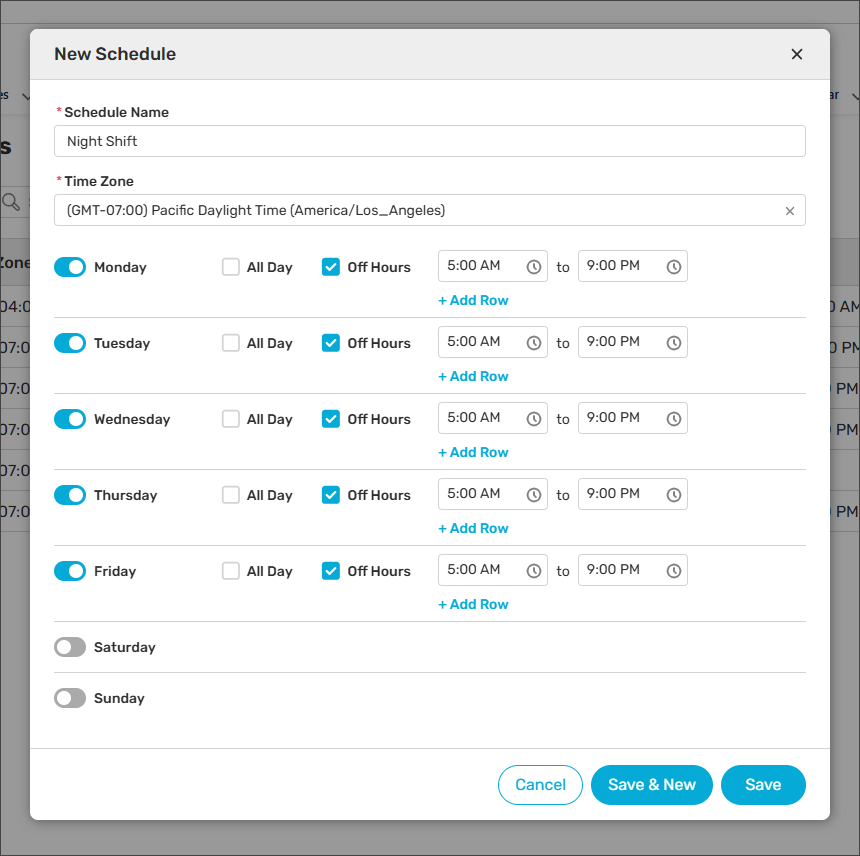
Task: Click clock icon on Wednesday end time
Action: click(x=674, y=419)
